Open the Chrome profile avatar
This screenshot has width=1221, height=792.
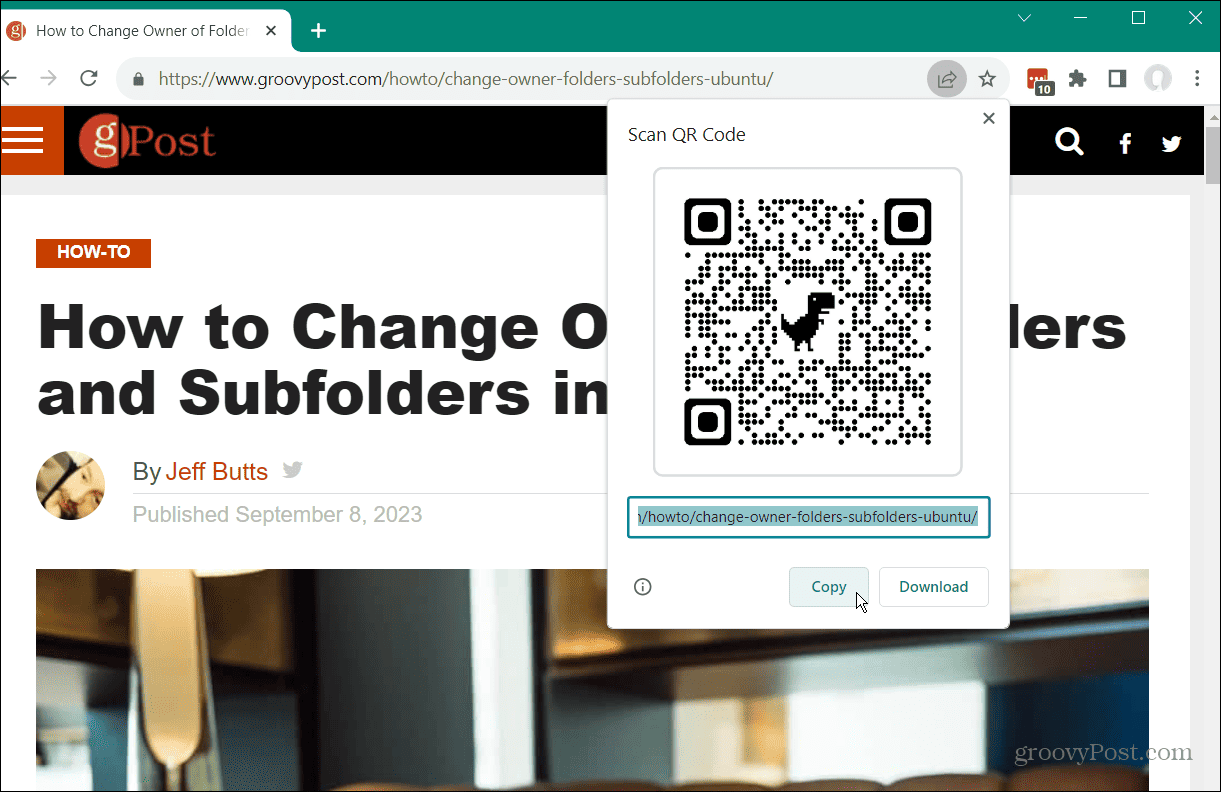1158,79
